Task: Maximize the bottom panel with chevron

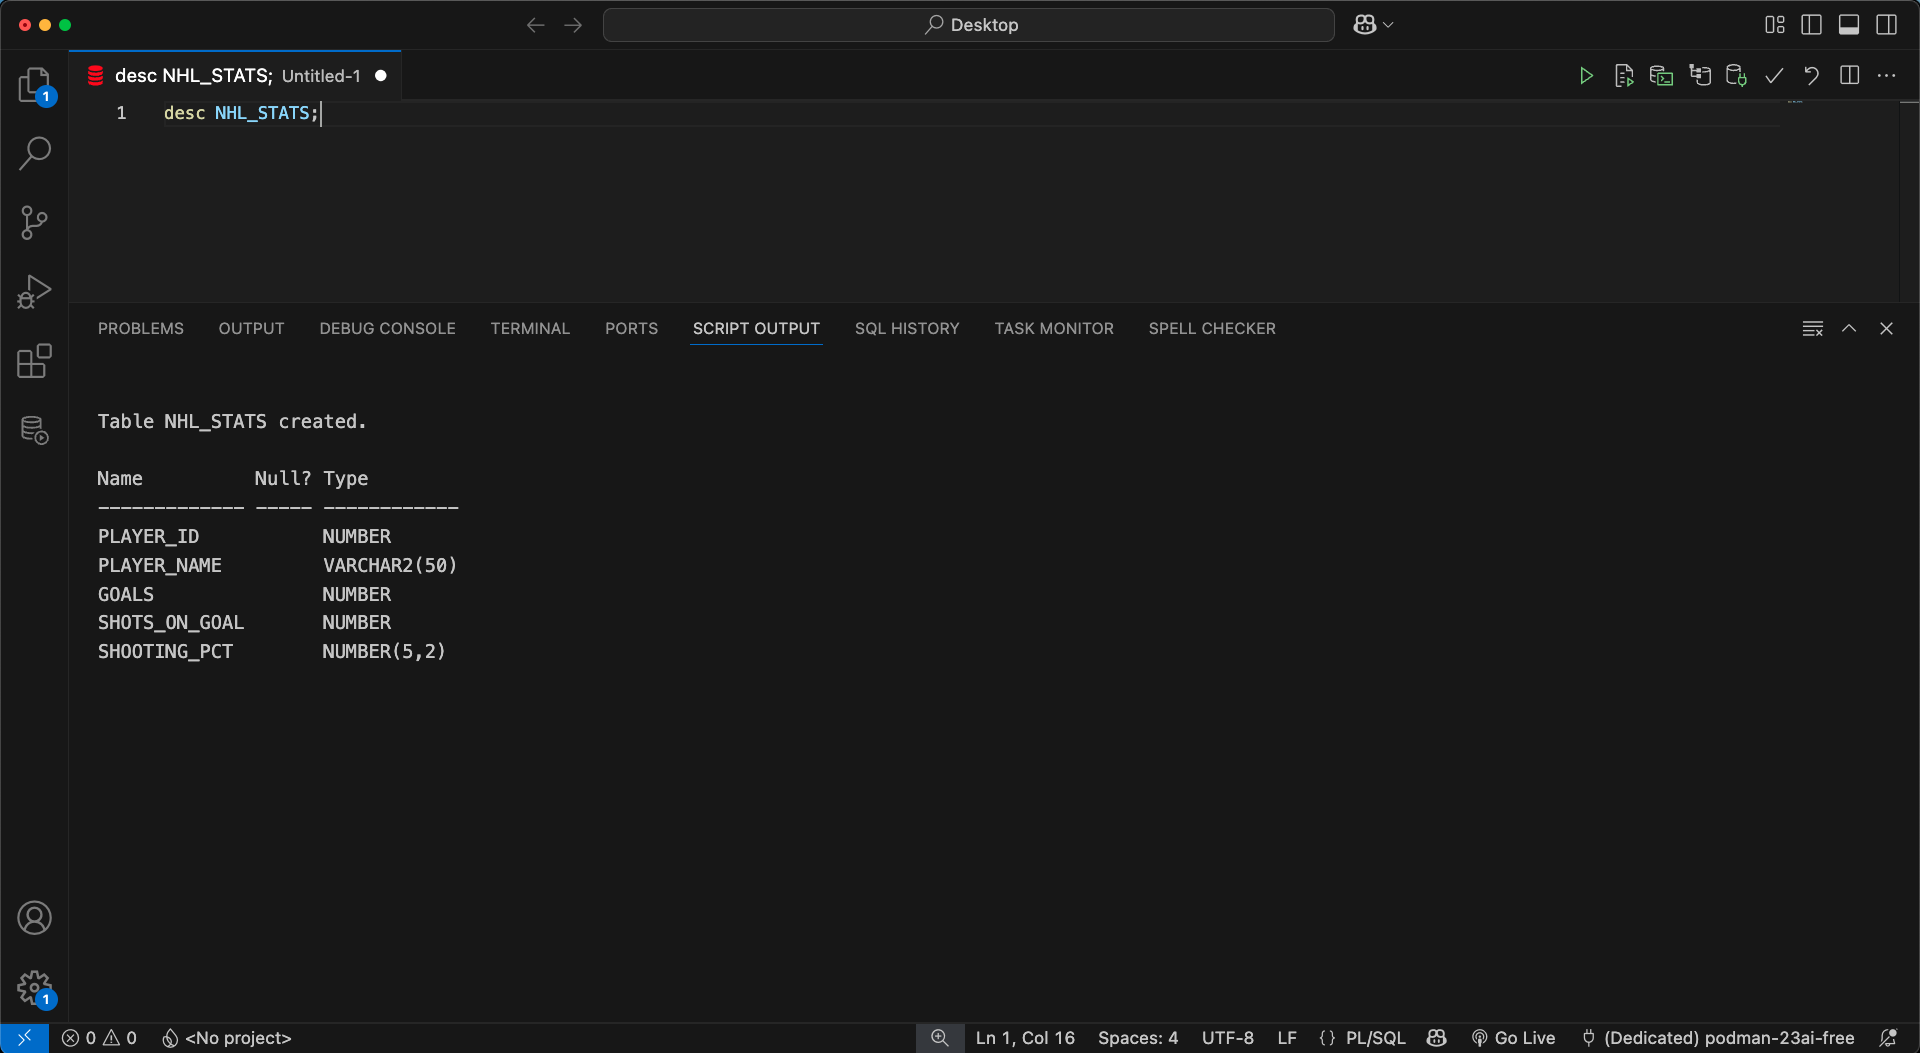Action: [1849, 328]
